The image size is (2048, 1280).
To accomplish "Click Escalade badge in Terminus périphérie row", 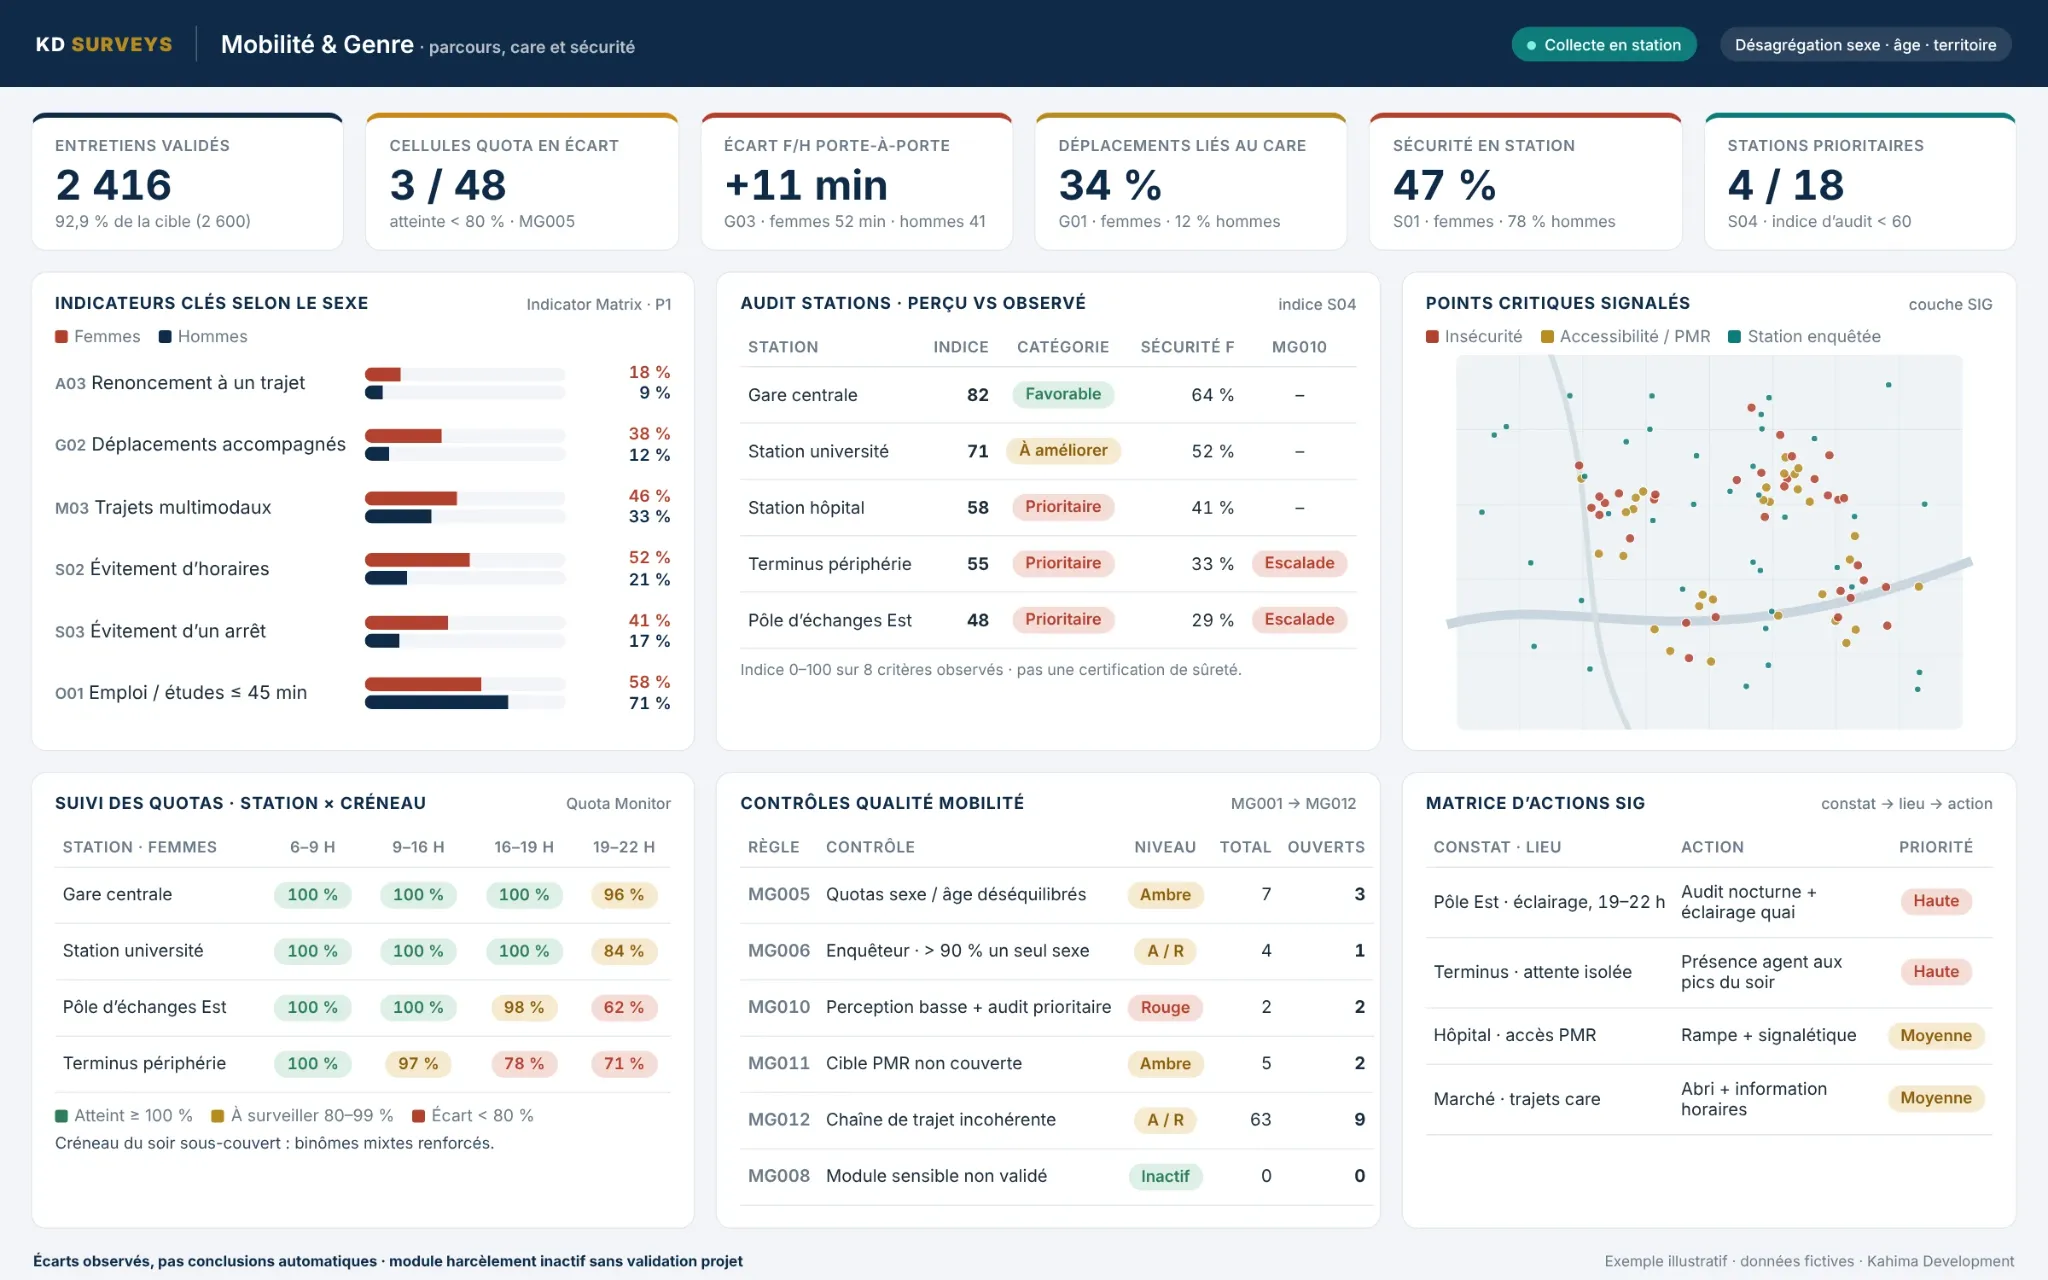I will pos(1298,563).
